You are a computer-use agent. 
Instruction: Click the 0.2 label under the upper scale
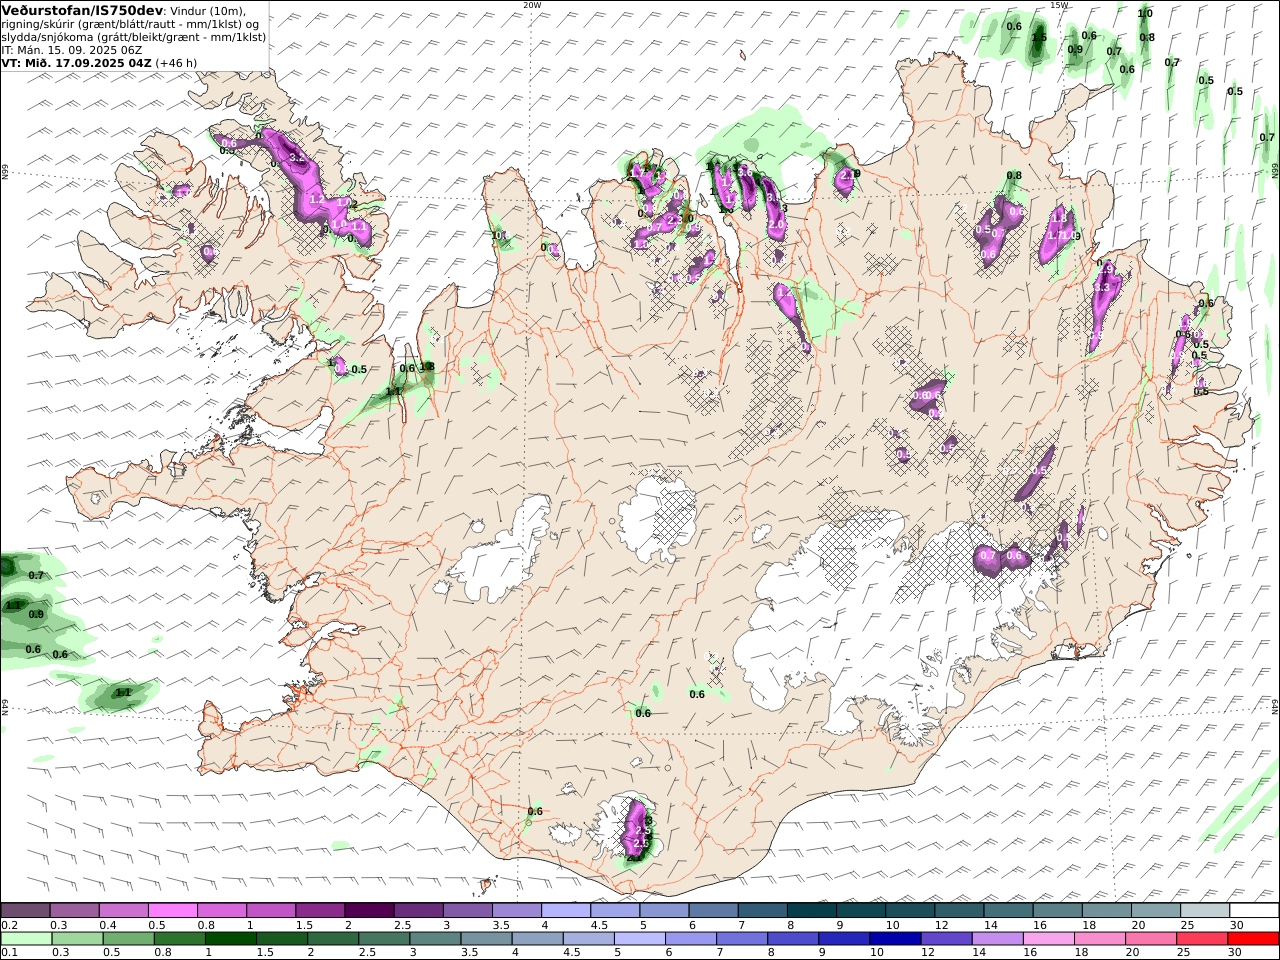[8, 925]
